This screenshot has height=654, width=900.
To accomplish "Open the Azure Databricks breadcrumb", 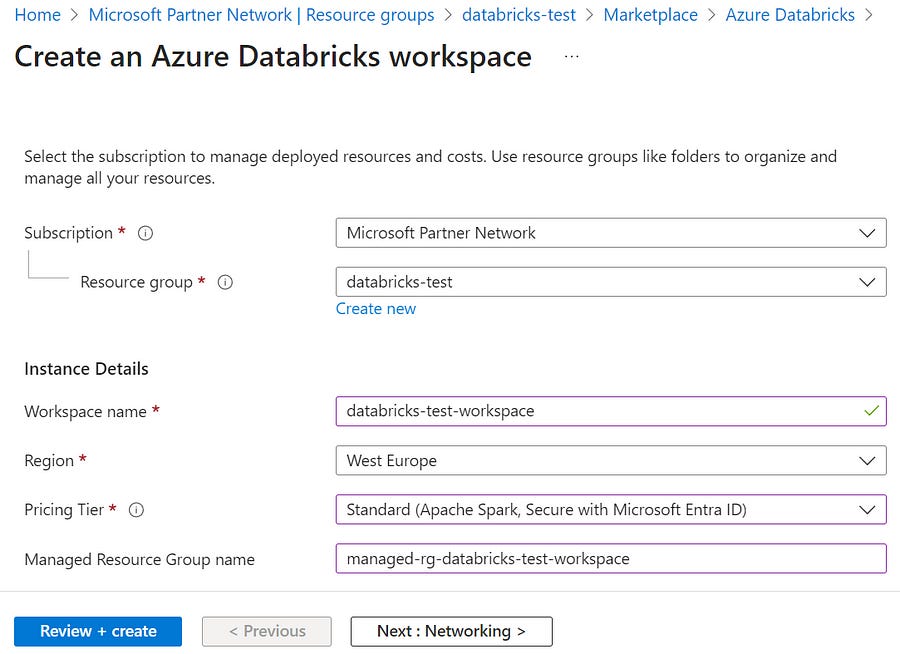I will [x=790, y=15].
